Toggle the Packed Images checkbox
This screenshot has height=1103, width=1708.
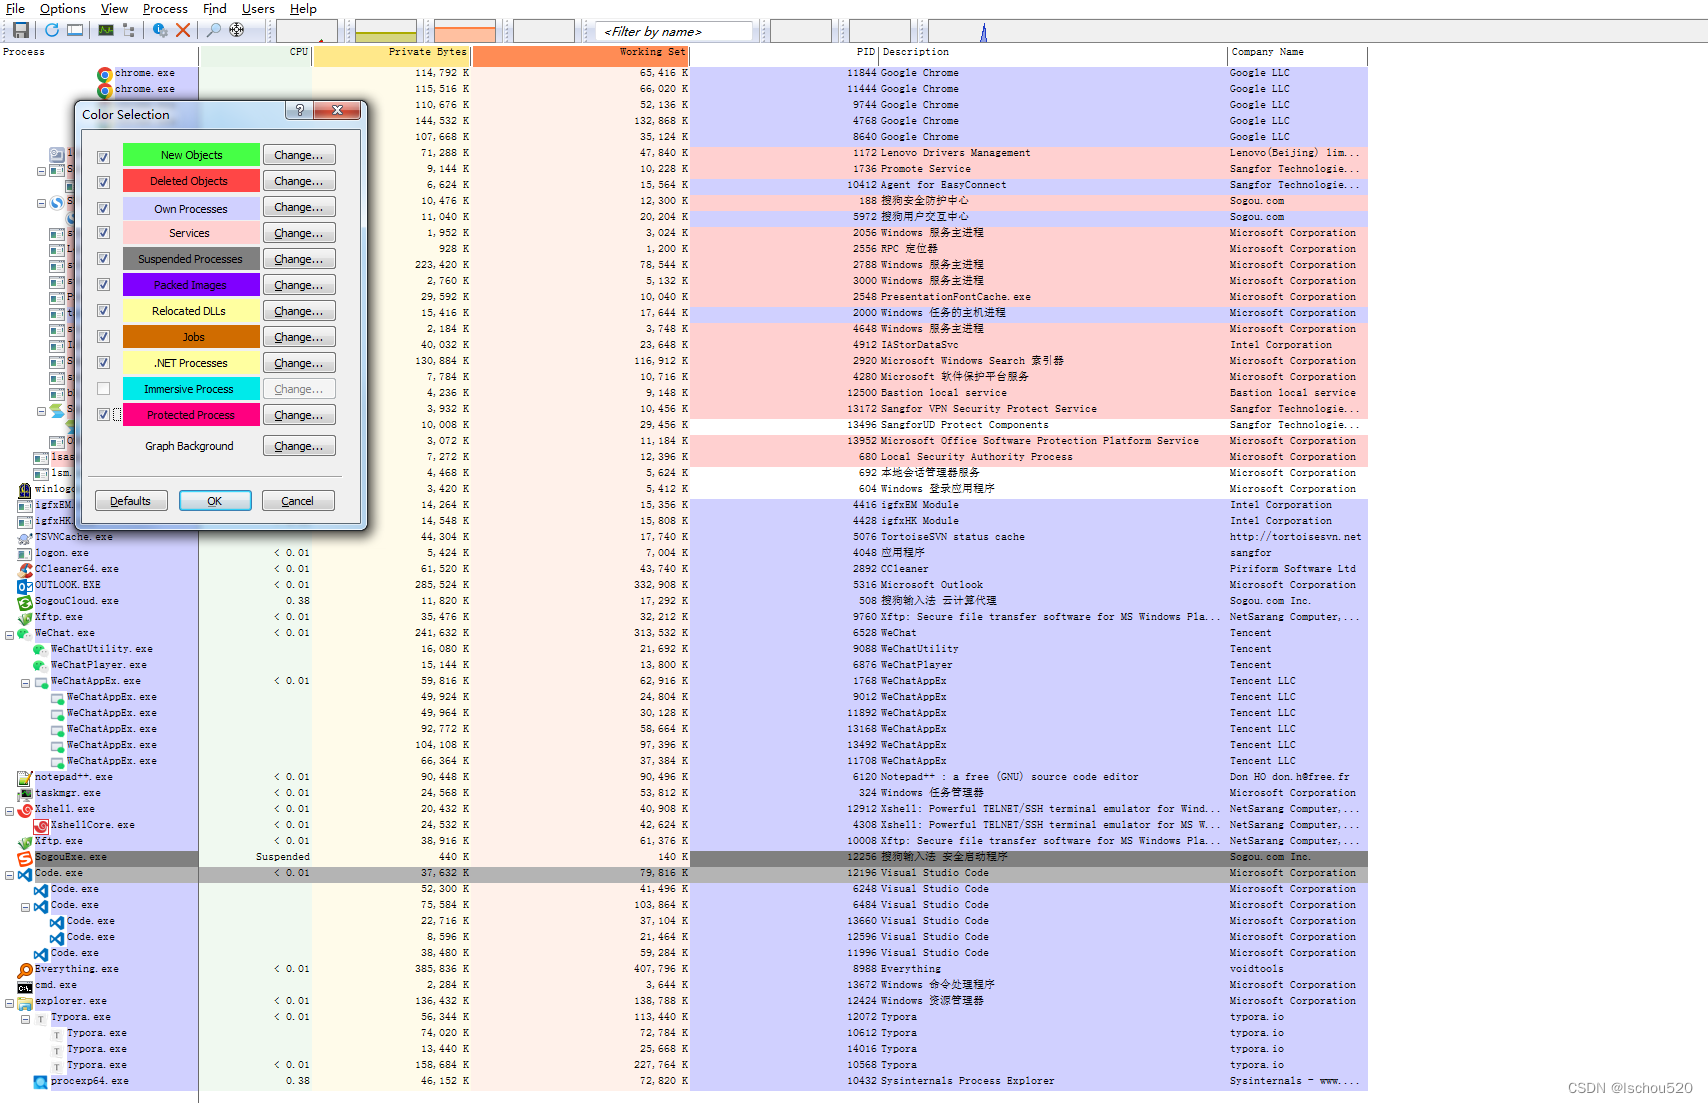click(103, 285)
